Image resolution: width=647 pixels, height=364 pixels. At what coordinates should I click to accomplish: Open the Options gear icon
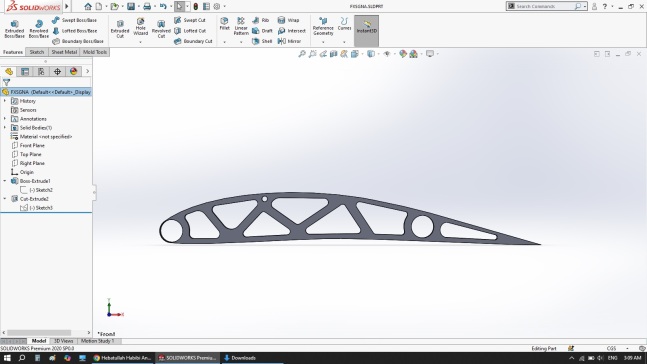pyautogui.click(x=217, y=6)
